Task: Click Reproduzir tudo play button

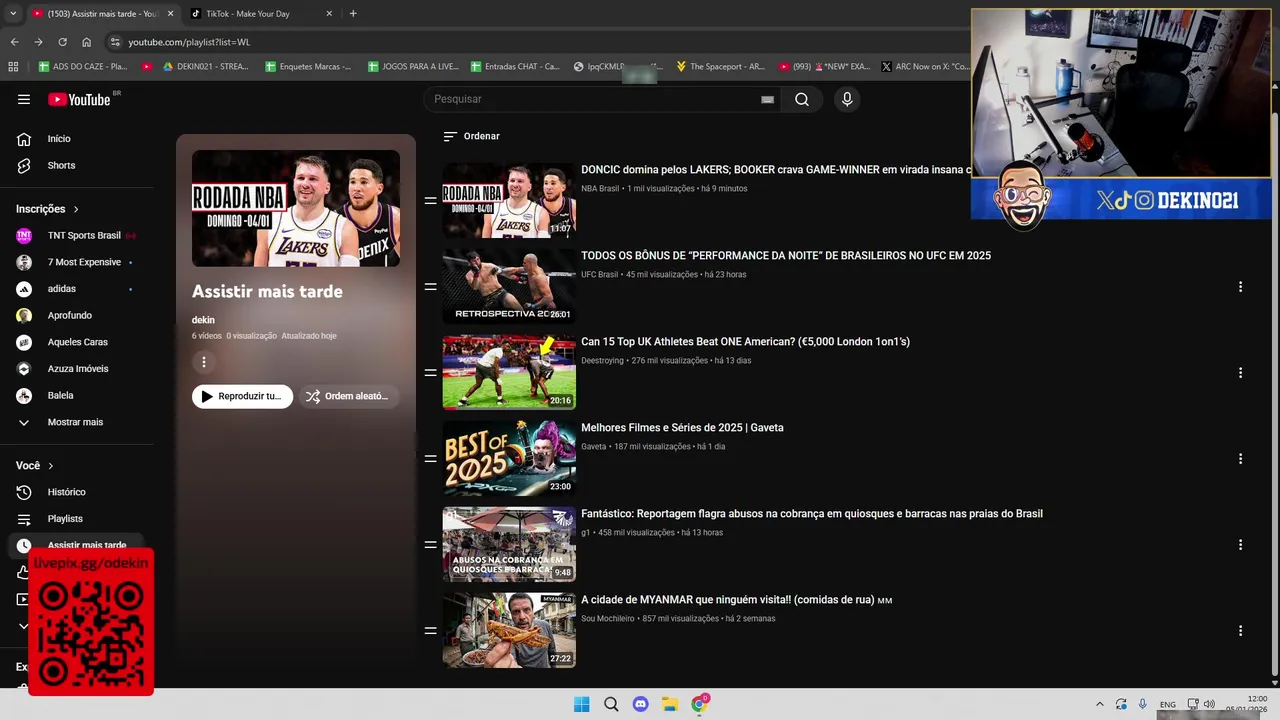Action: [242, 396]
